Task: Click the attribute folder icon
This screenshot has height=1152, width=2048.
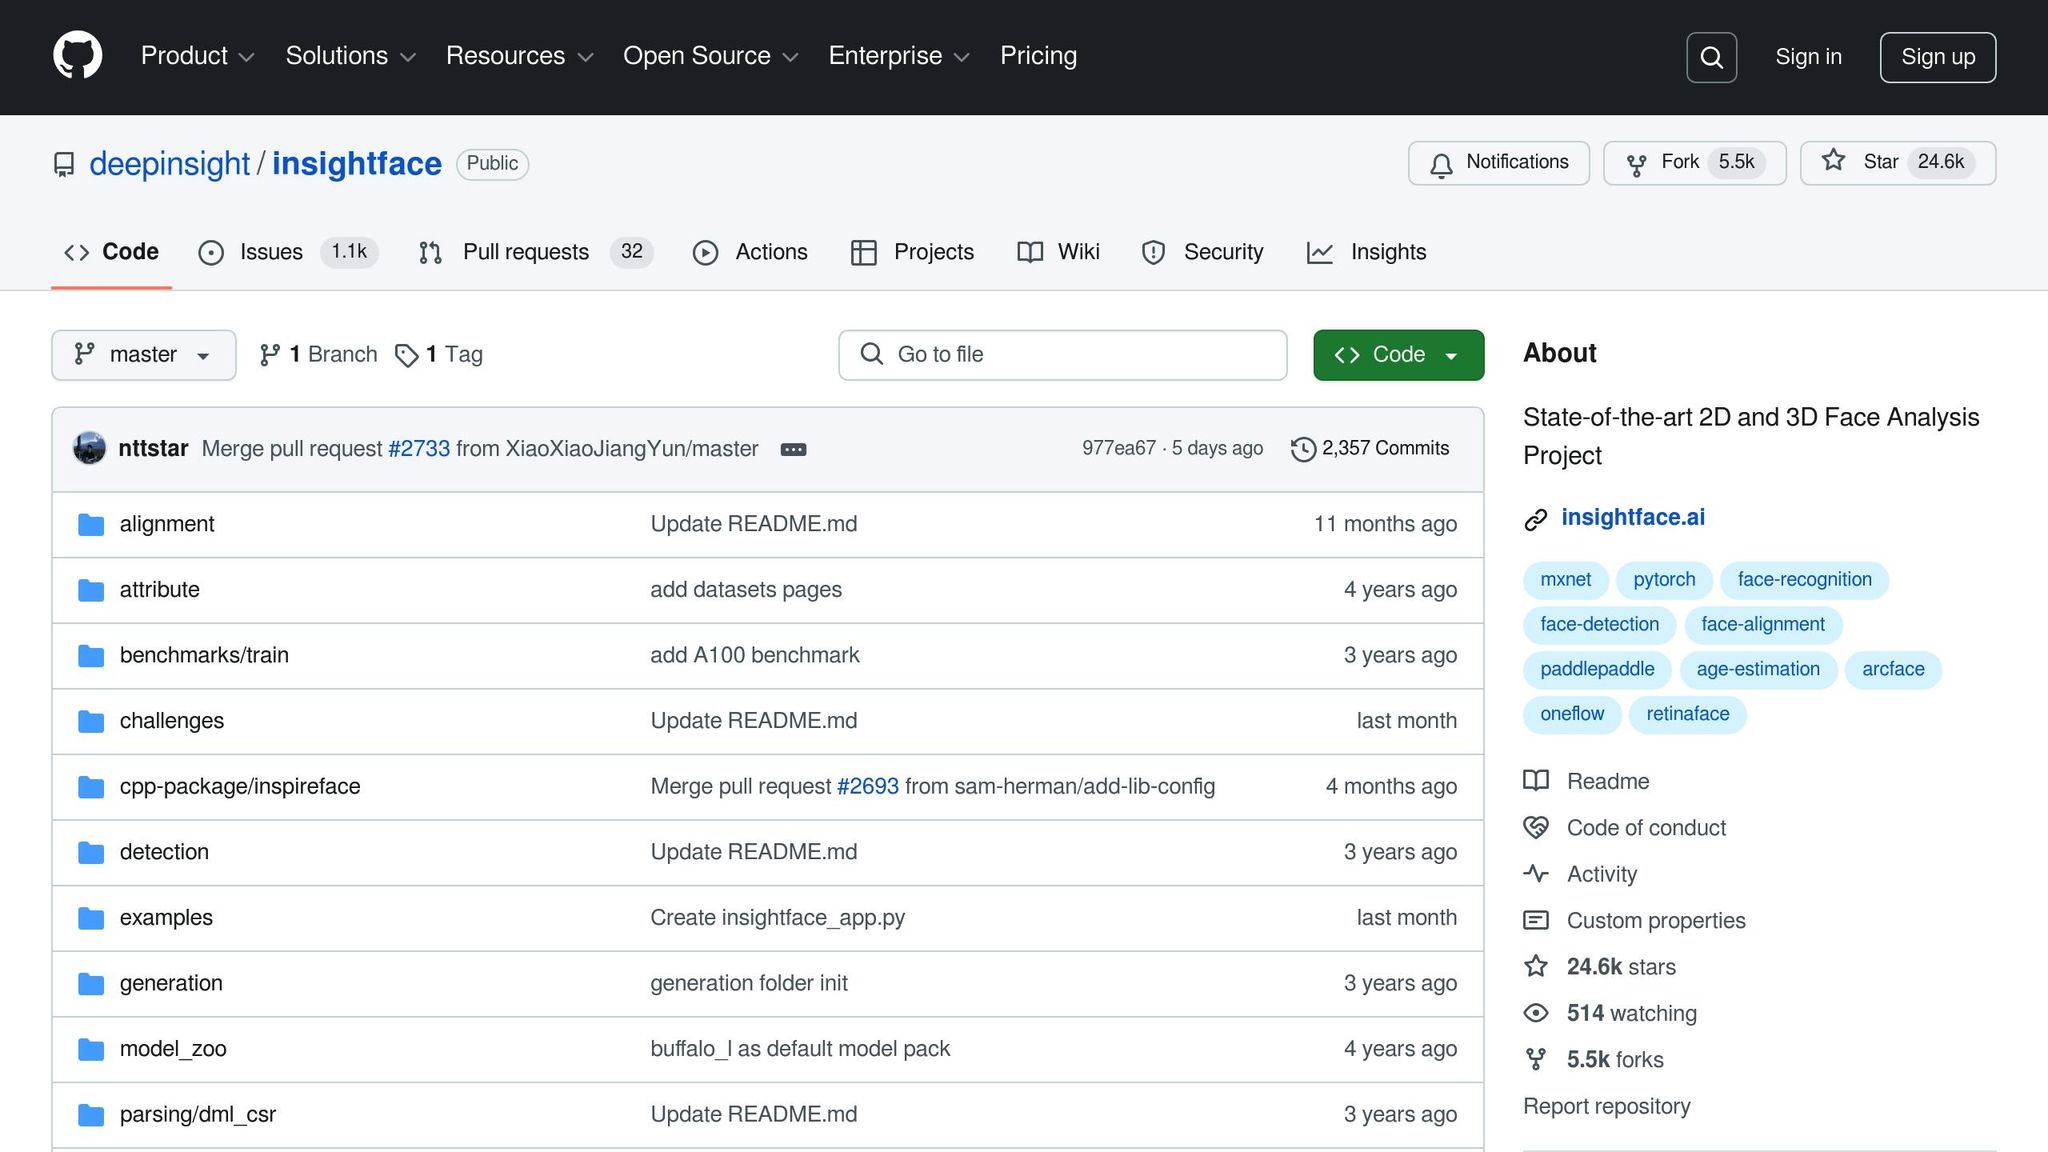Action: point(91,590)
